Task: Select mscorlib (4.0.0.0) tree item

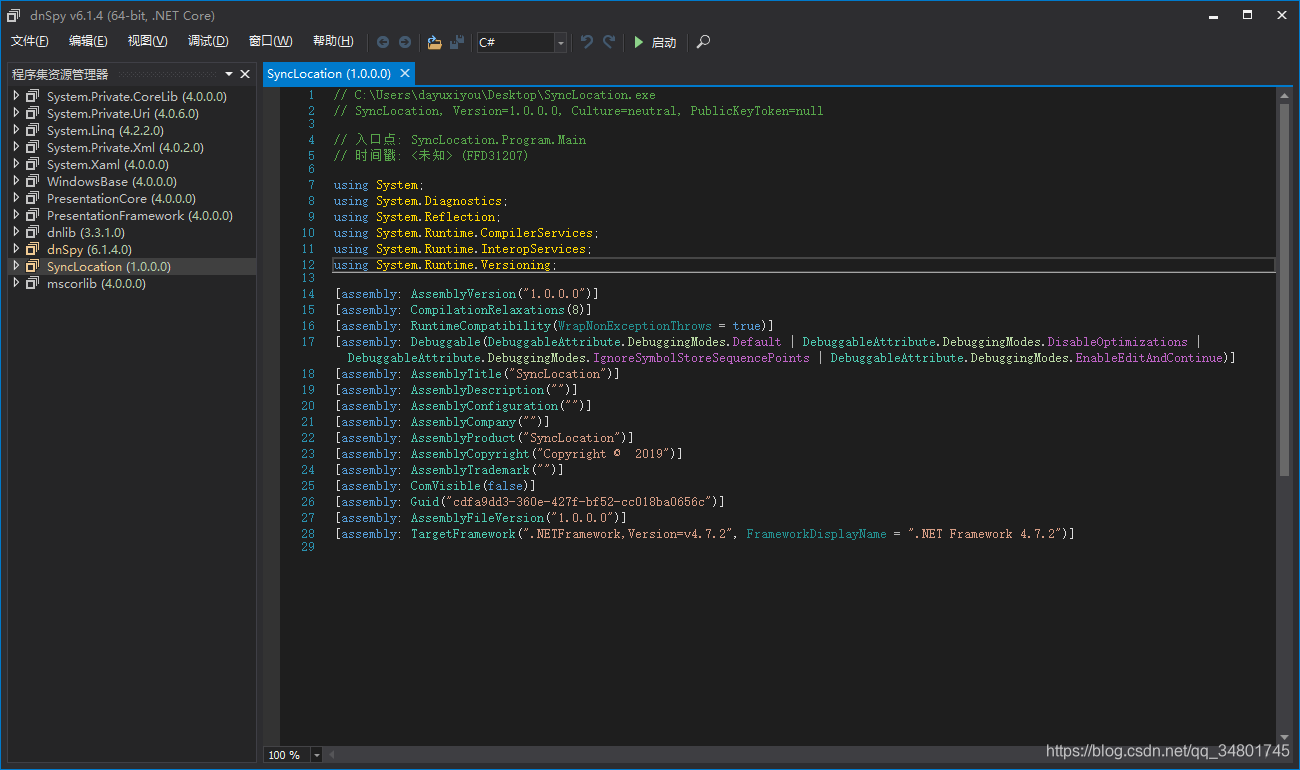Action: tap(96, 283)
